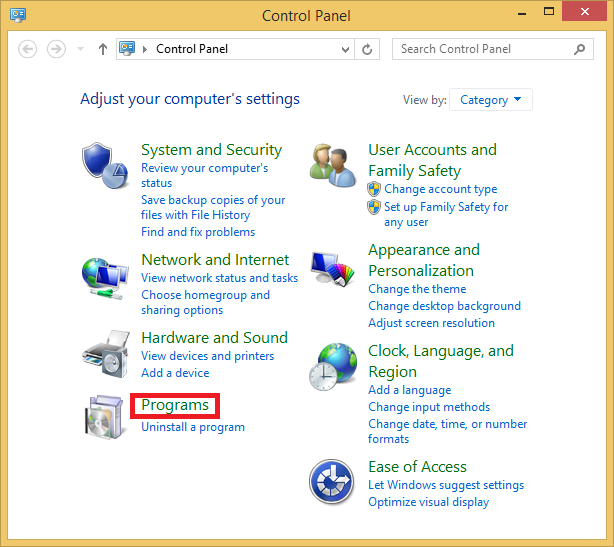Open the Programs category heading
This screenshot has height=547, width=614.
(175, 405)
